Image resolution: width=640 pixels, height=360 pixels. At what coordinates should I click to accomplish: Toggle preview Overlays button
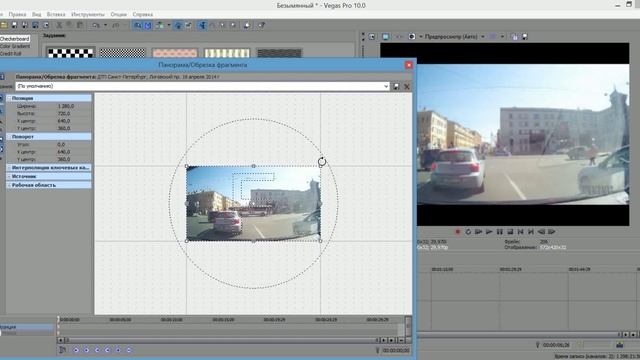[x=493, y=37]
